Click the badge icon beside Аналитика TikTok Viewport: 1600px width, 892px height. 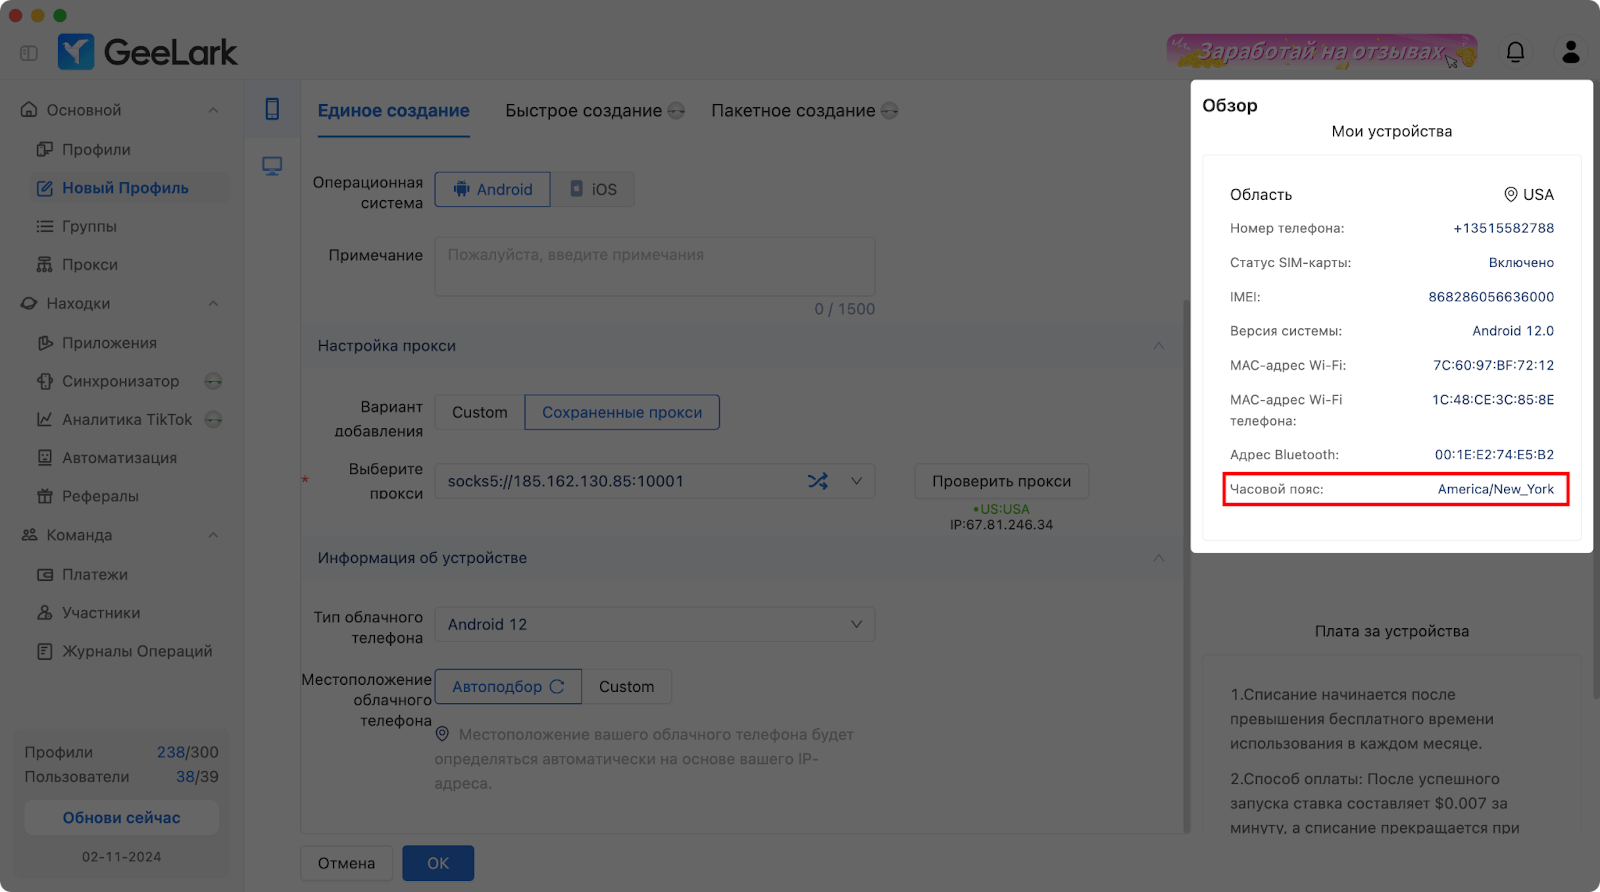point(213,419)
